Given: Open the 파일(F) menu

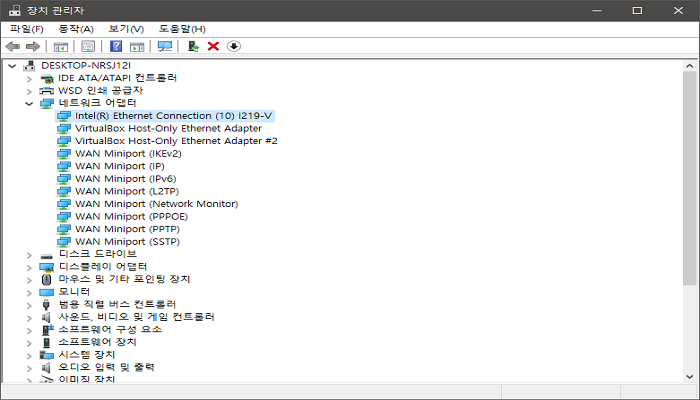Looking at the screenshot, I should click(x=26, y=29).
